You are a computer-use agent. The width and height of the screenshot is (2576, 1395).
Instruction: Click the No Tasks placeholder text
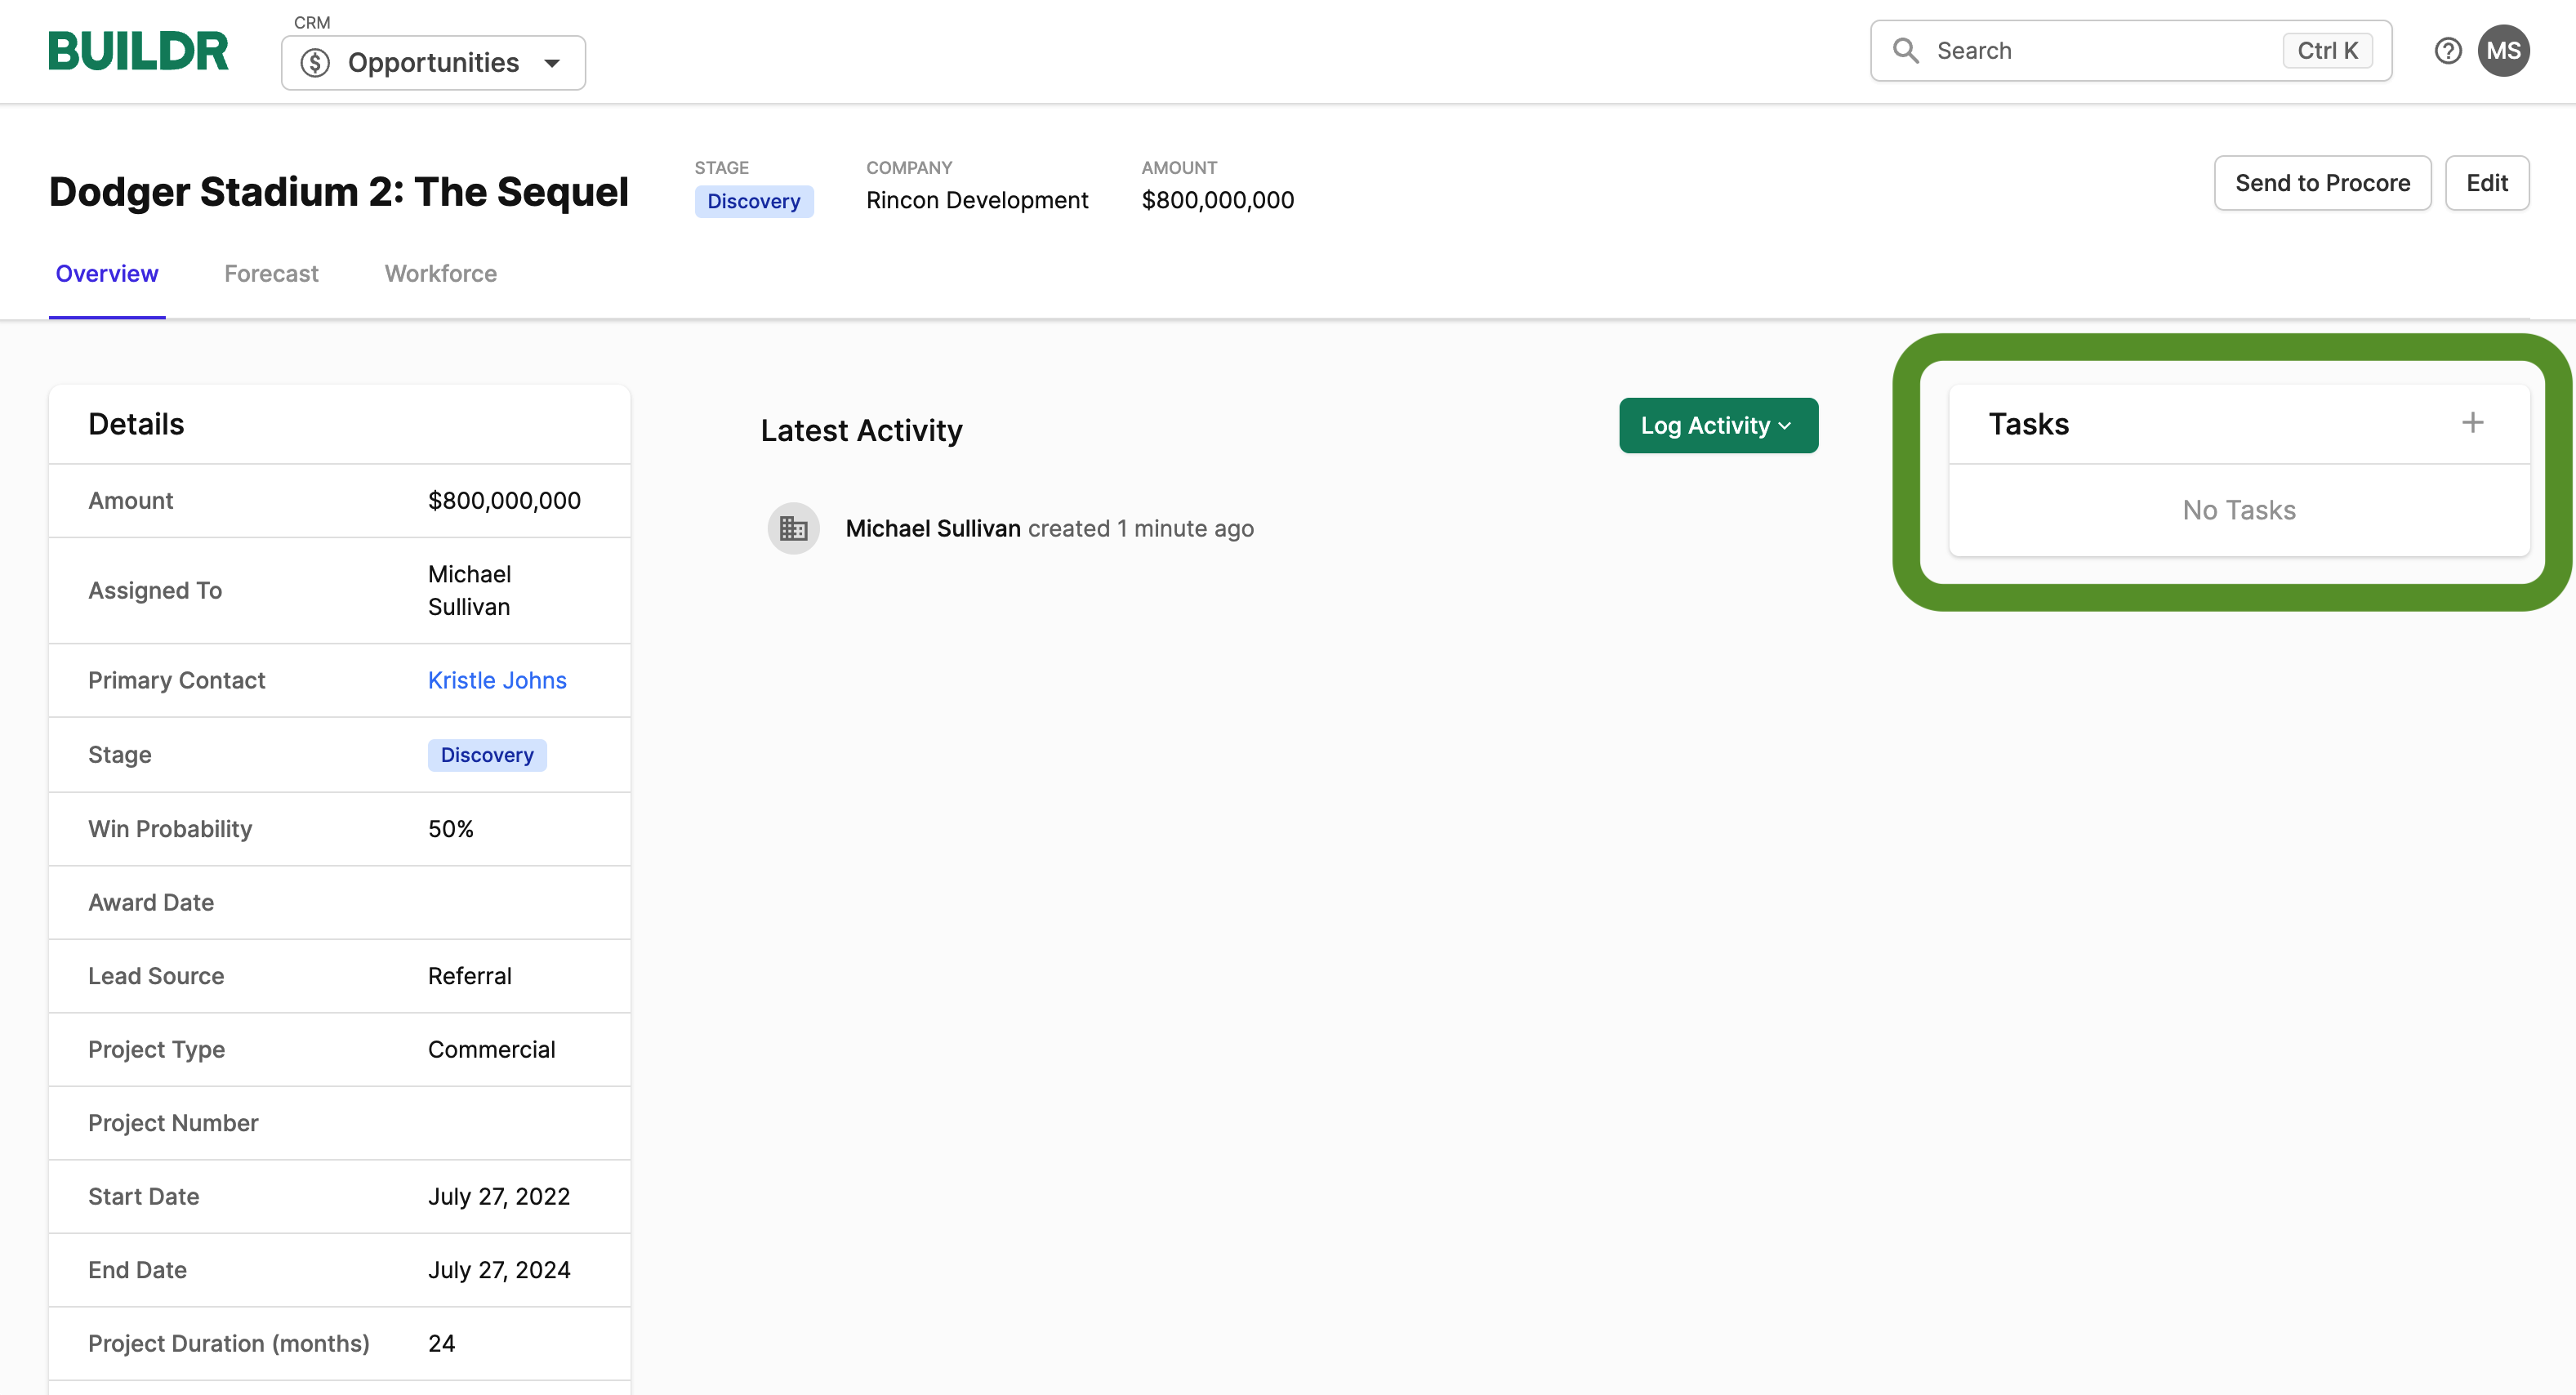pos(2238,510)
